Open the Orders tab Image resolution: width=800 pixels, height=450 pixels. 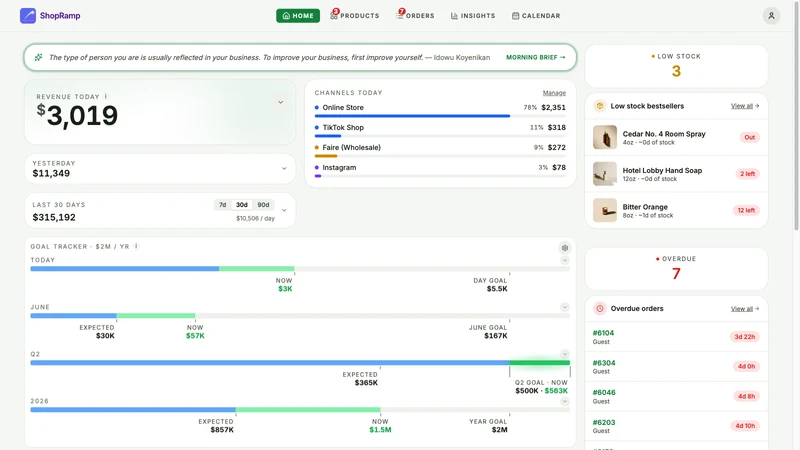pos(415,16)
